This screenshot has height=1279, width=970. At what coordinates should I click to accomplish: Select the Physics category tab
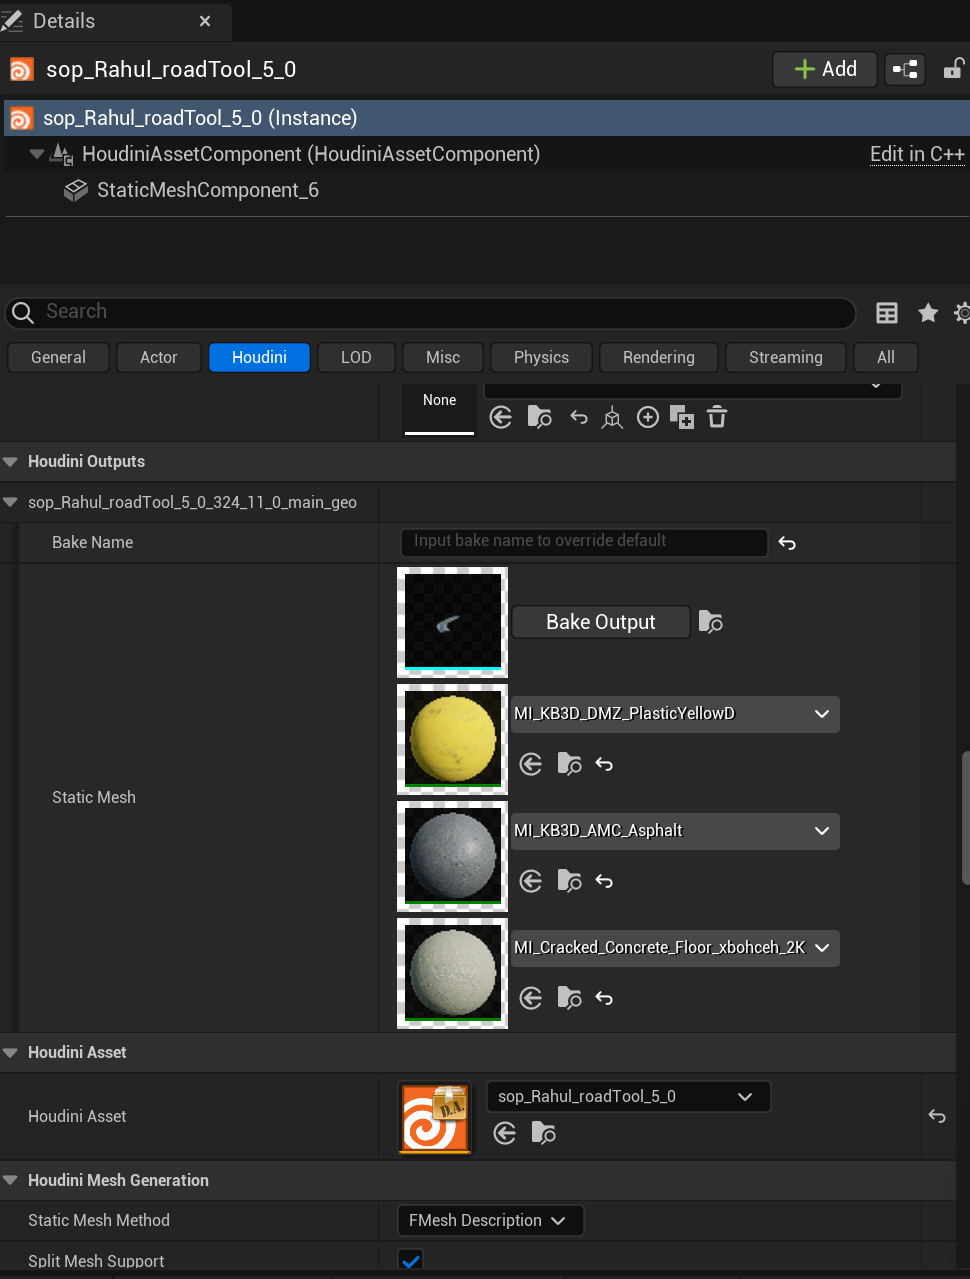(540, 357)
